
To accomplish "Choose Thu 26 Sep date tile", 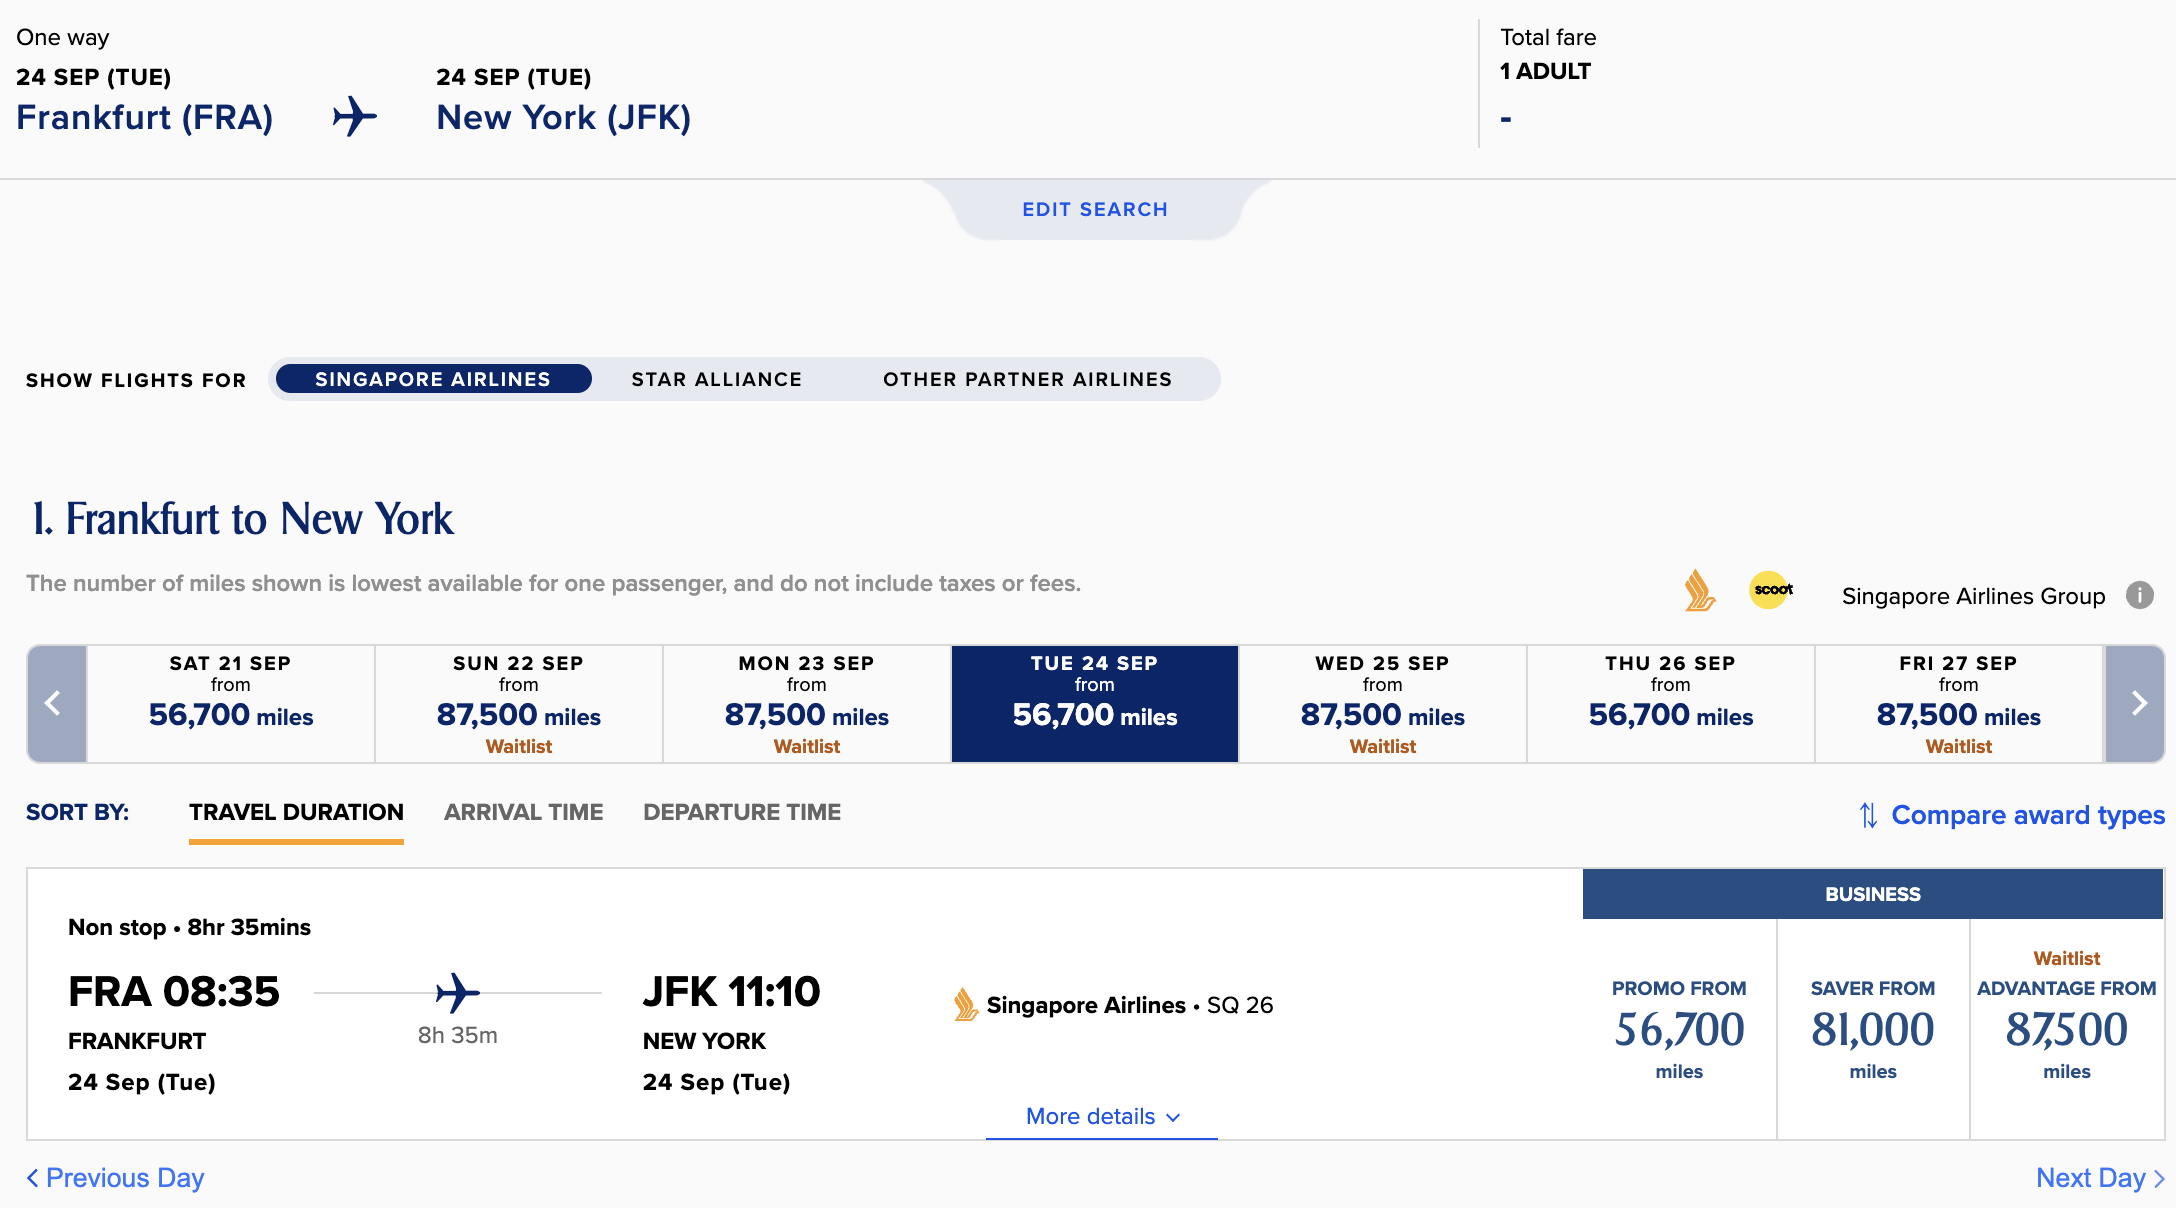I will (1670, 704).
